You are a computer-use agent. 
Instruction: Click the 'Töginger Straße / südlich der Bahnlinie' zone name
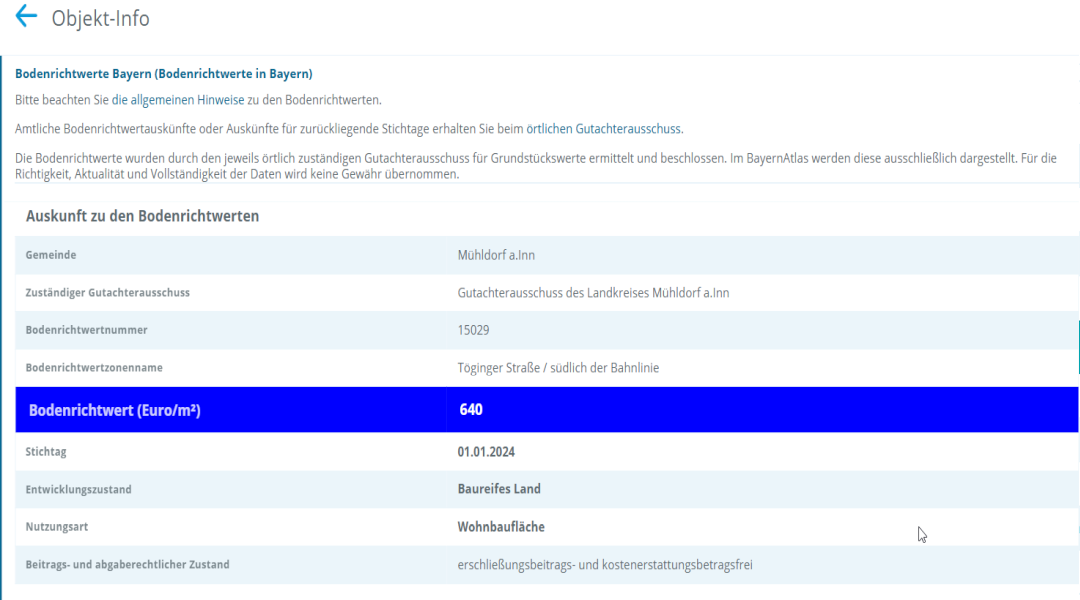(558, 368)
